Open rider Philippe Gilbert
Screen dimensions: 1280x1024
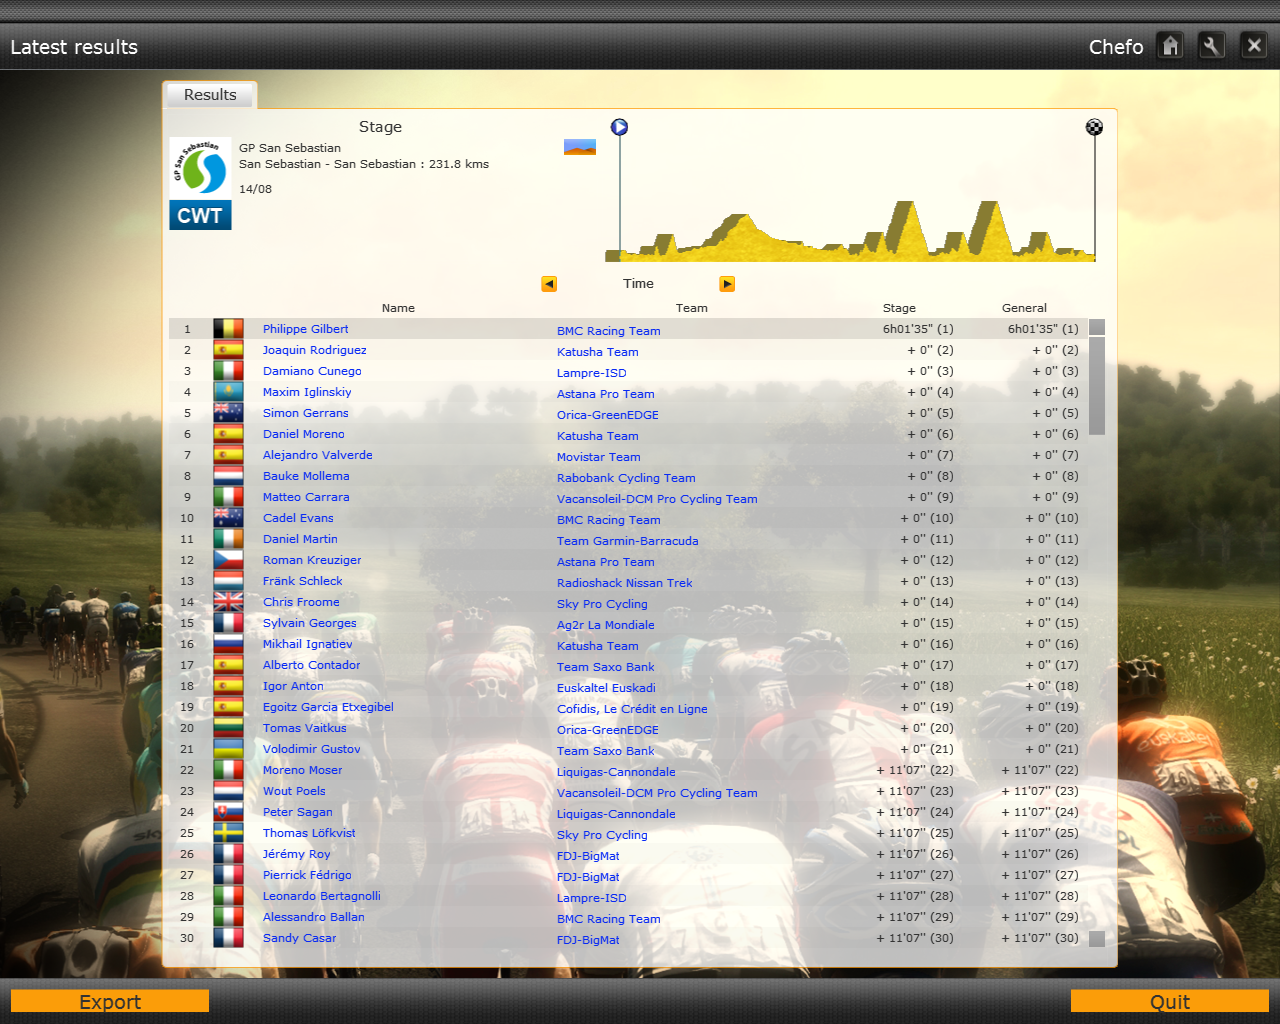(x=306, y=329)
